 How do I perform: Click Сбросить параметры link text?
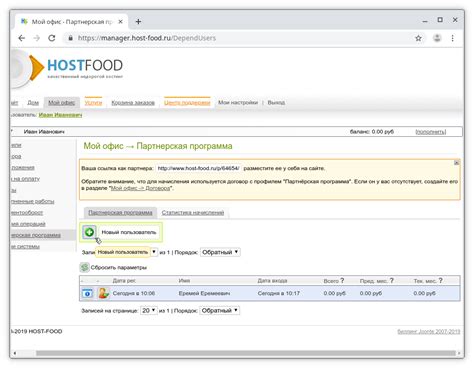[x=119, y=267]
